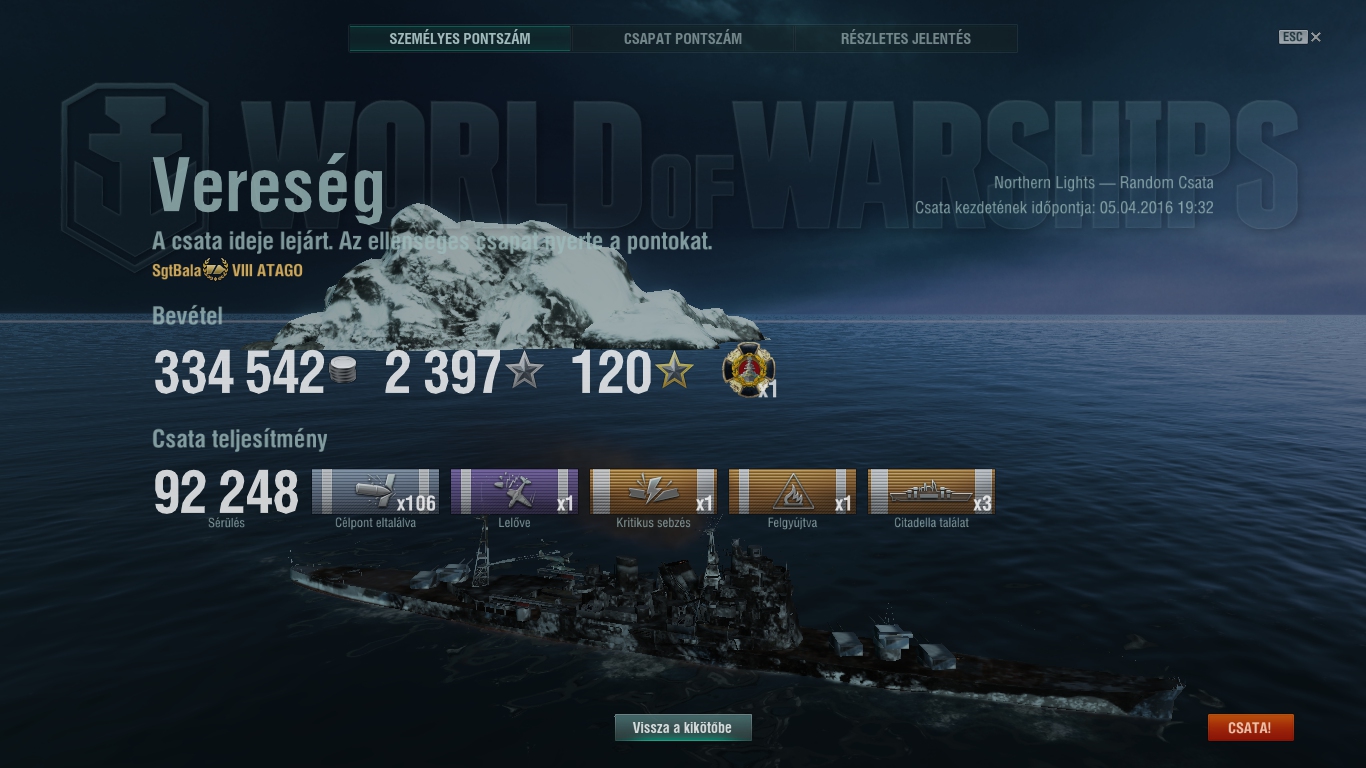Open the Részletes jelentés tab
The width and height of the screenshot is (1366, 768).
tap(906, 39)
